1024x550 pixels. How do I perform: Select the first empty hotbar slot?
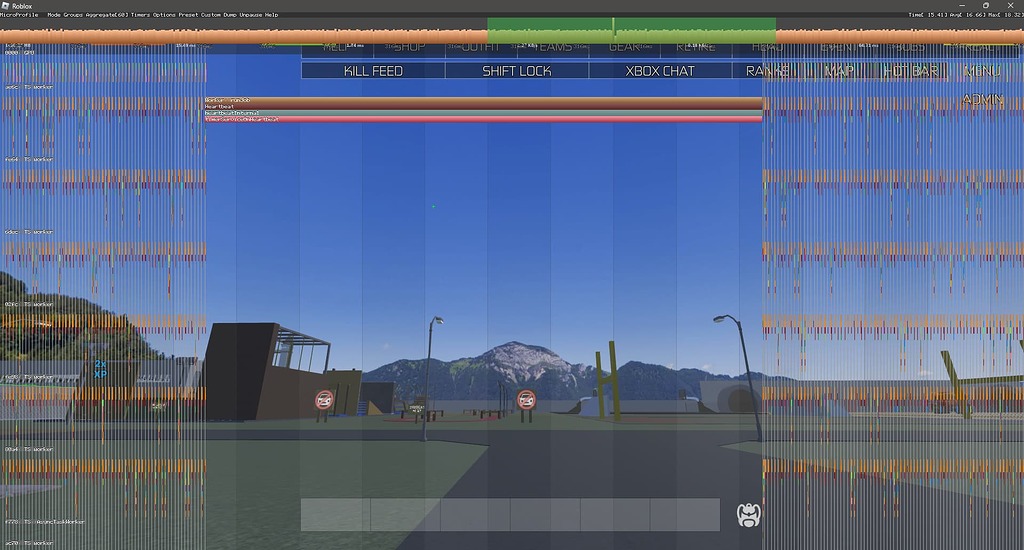point(336,515)
